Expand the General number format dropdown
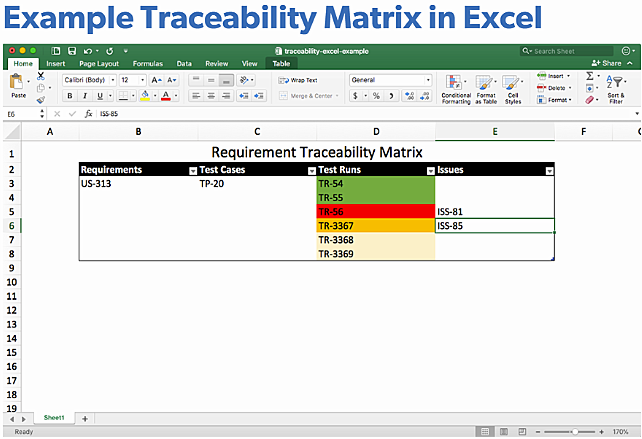The image size is (642, 439). 427,80
